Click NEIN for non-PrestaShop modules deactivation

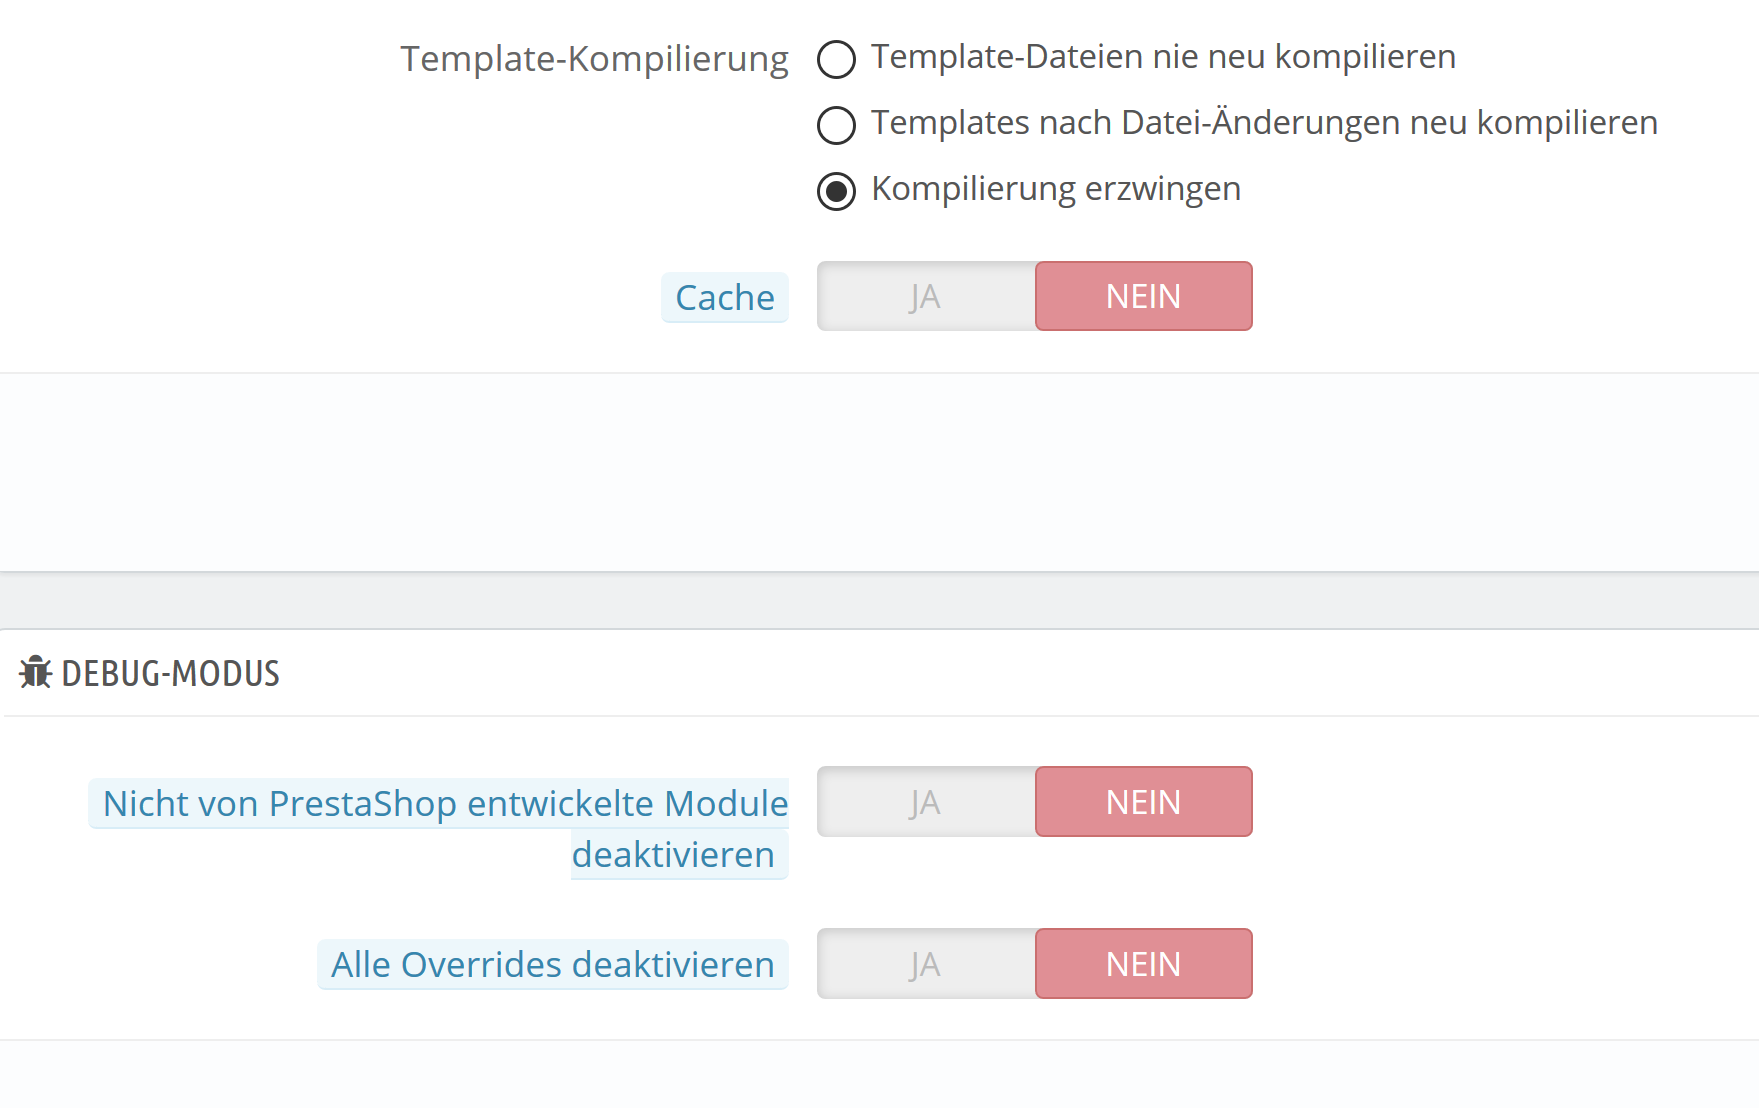(1143, 802)
